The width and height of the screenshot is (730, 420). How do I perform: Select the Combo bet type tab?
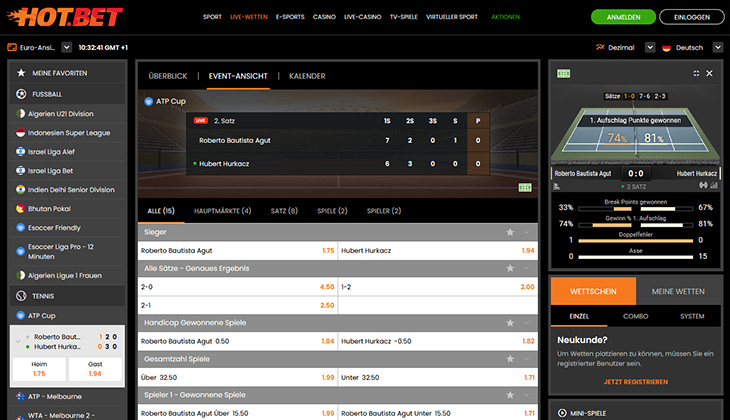pyautogui.click(x=635, y=316)
